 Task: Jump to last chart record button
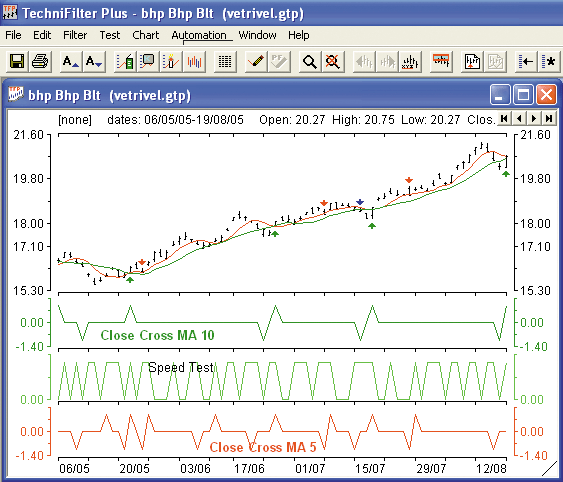pos(549,119)
